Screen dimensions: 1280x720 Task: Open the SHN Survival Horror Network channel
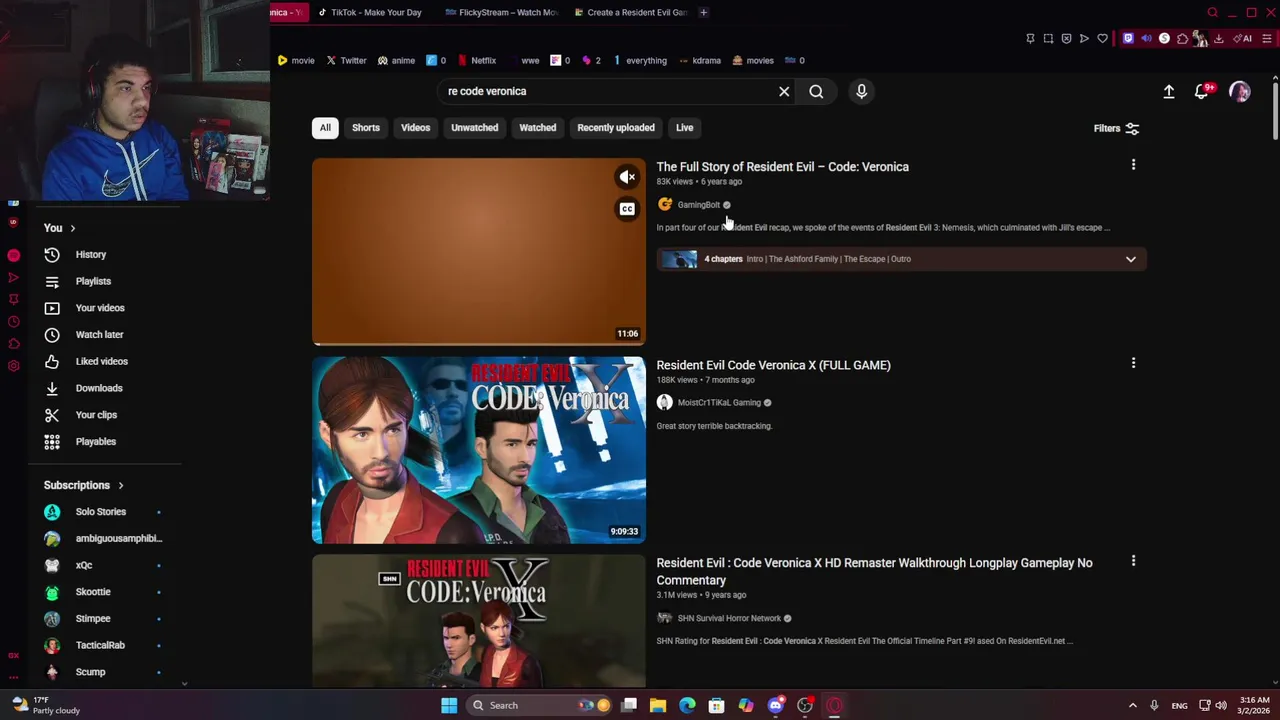729,618
